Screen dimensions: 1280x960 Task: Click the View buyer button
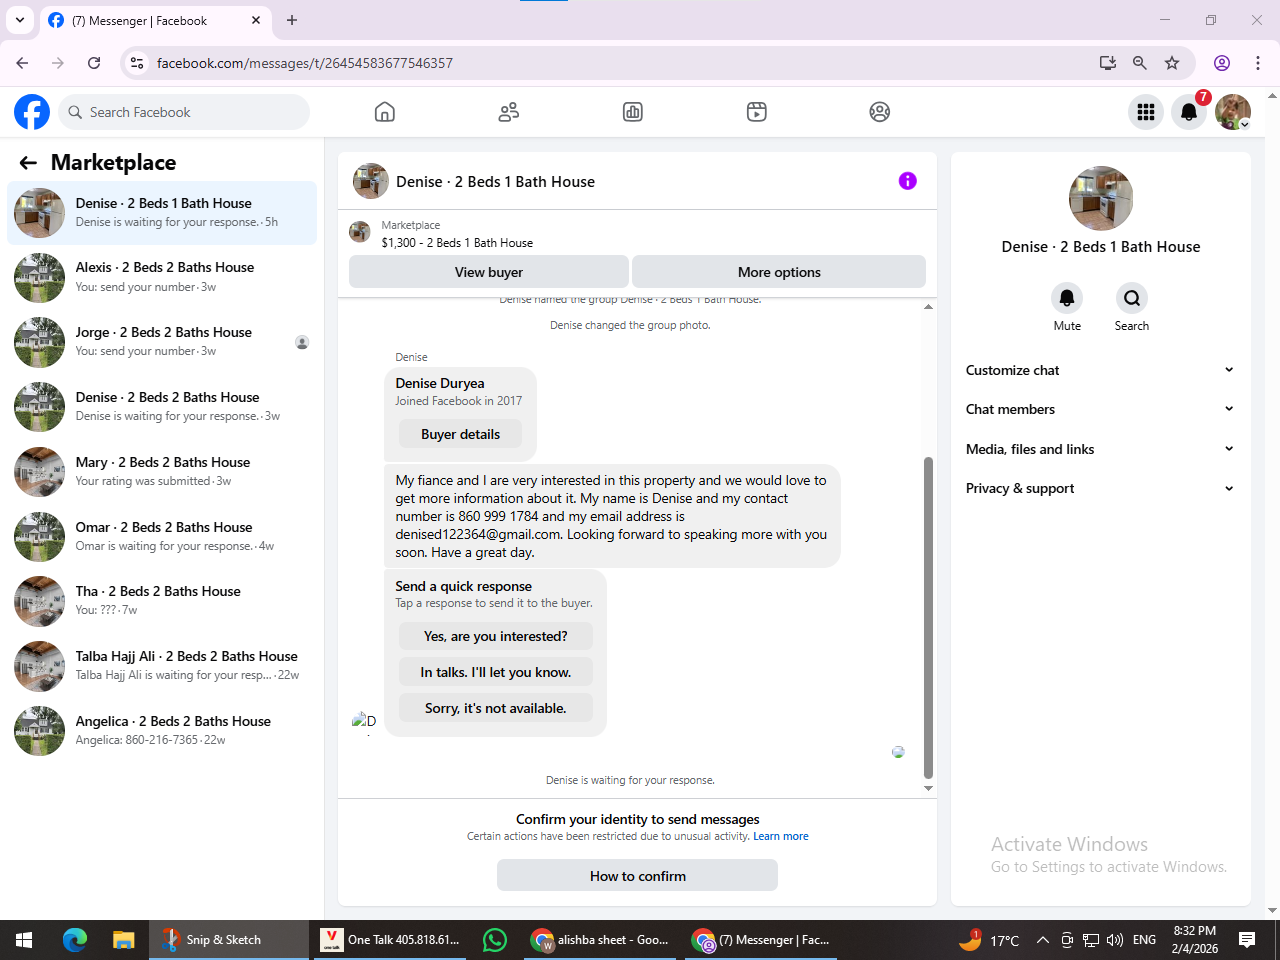pos(489,272)
